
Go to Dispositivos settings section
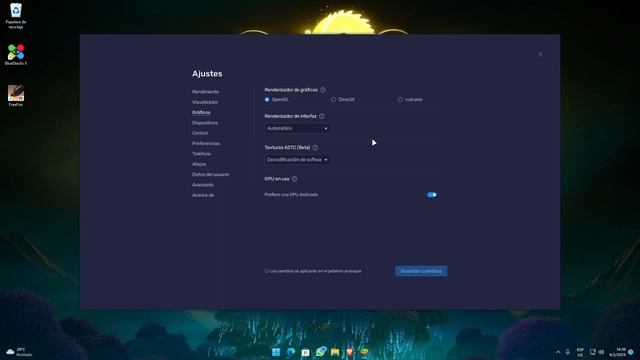205,123
